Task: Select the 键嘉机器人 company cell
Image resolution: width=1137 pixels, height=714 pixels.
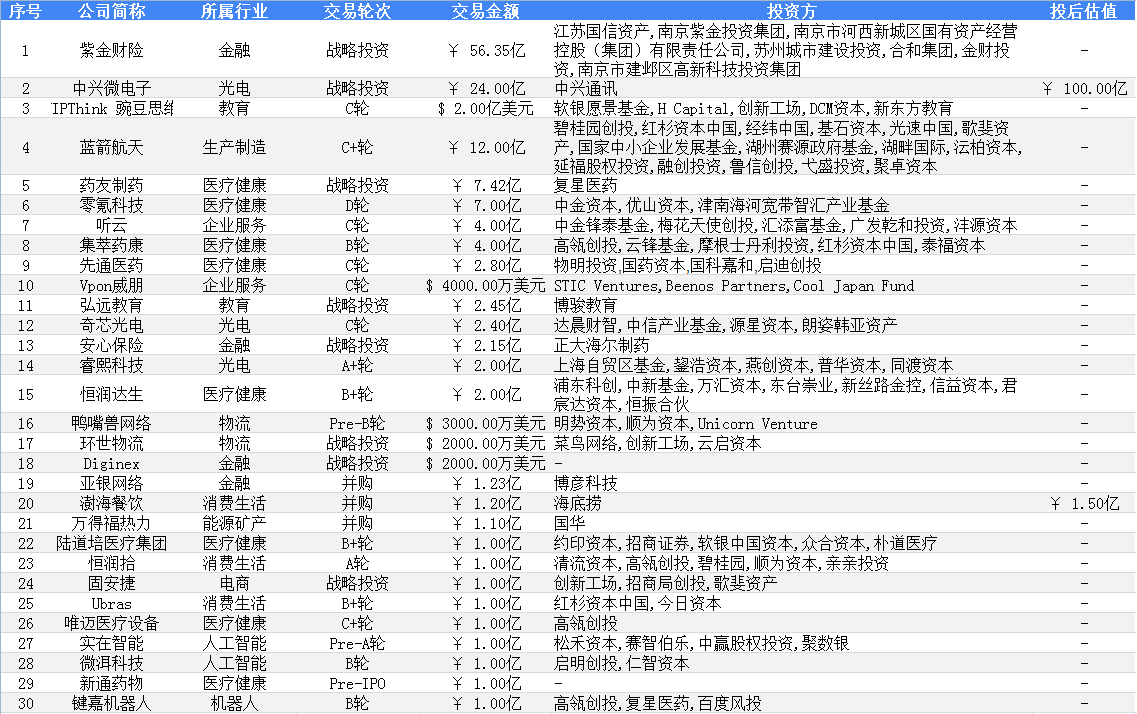Action: [112, 703]
